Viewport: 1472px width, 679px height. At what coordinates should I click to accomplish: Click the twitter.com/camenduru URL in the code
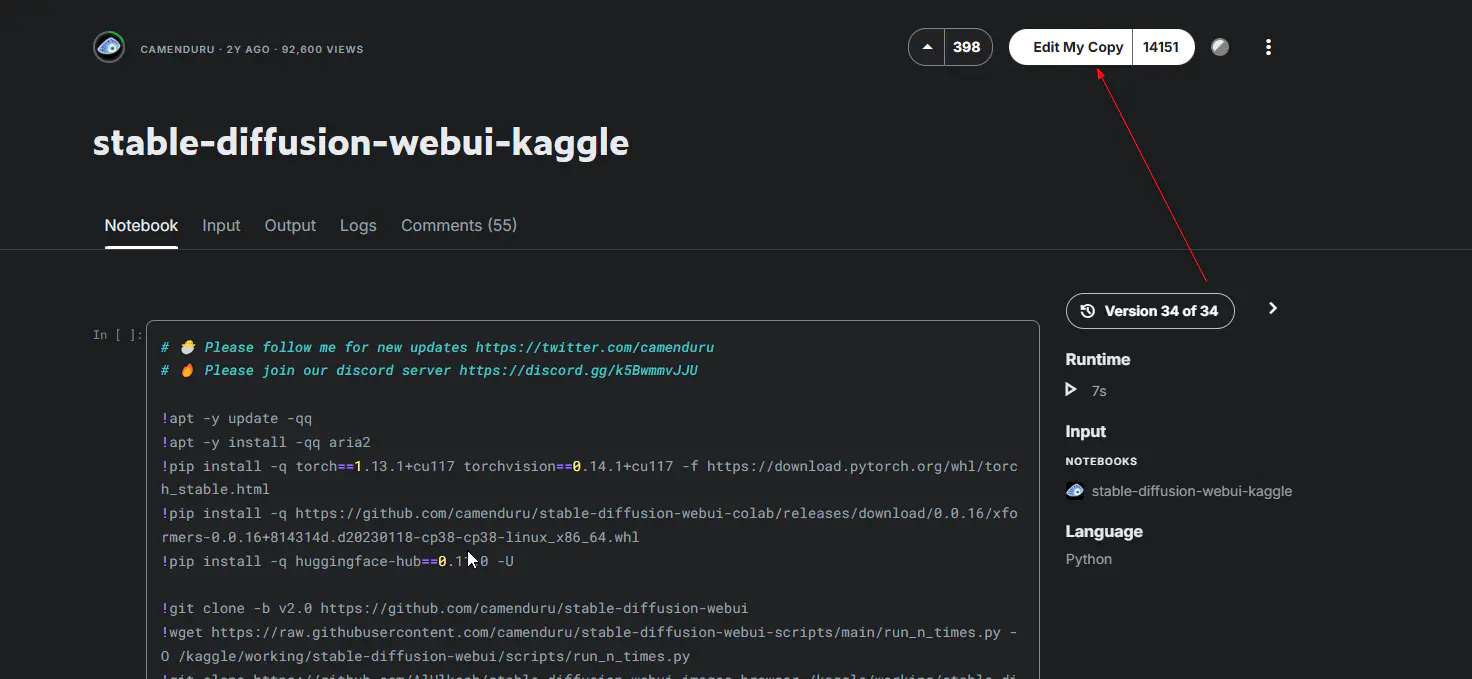(595, 347)
